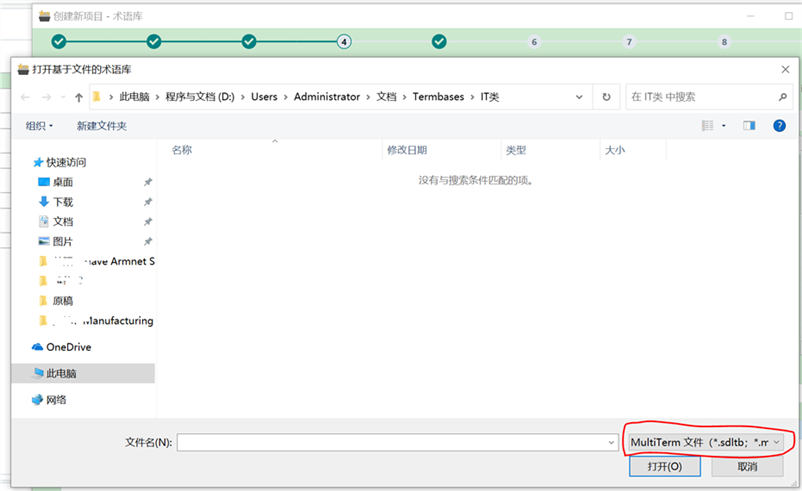Select 此电脑 in the address breadcrumb
This screenshot has width=802, height=491.
135,97
